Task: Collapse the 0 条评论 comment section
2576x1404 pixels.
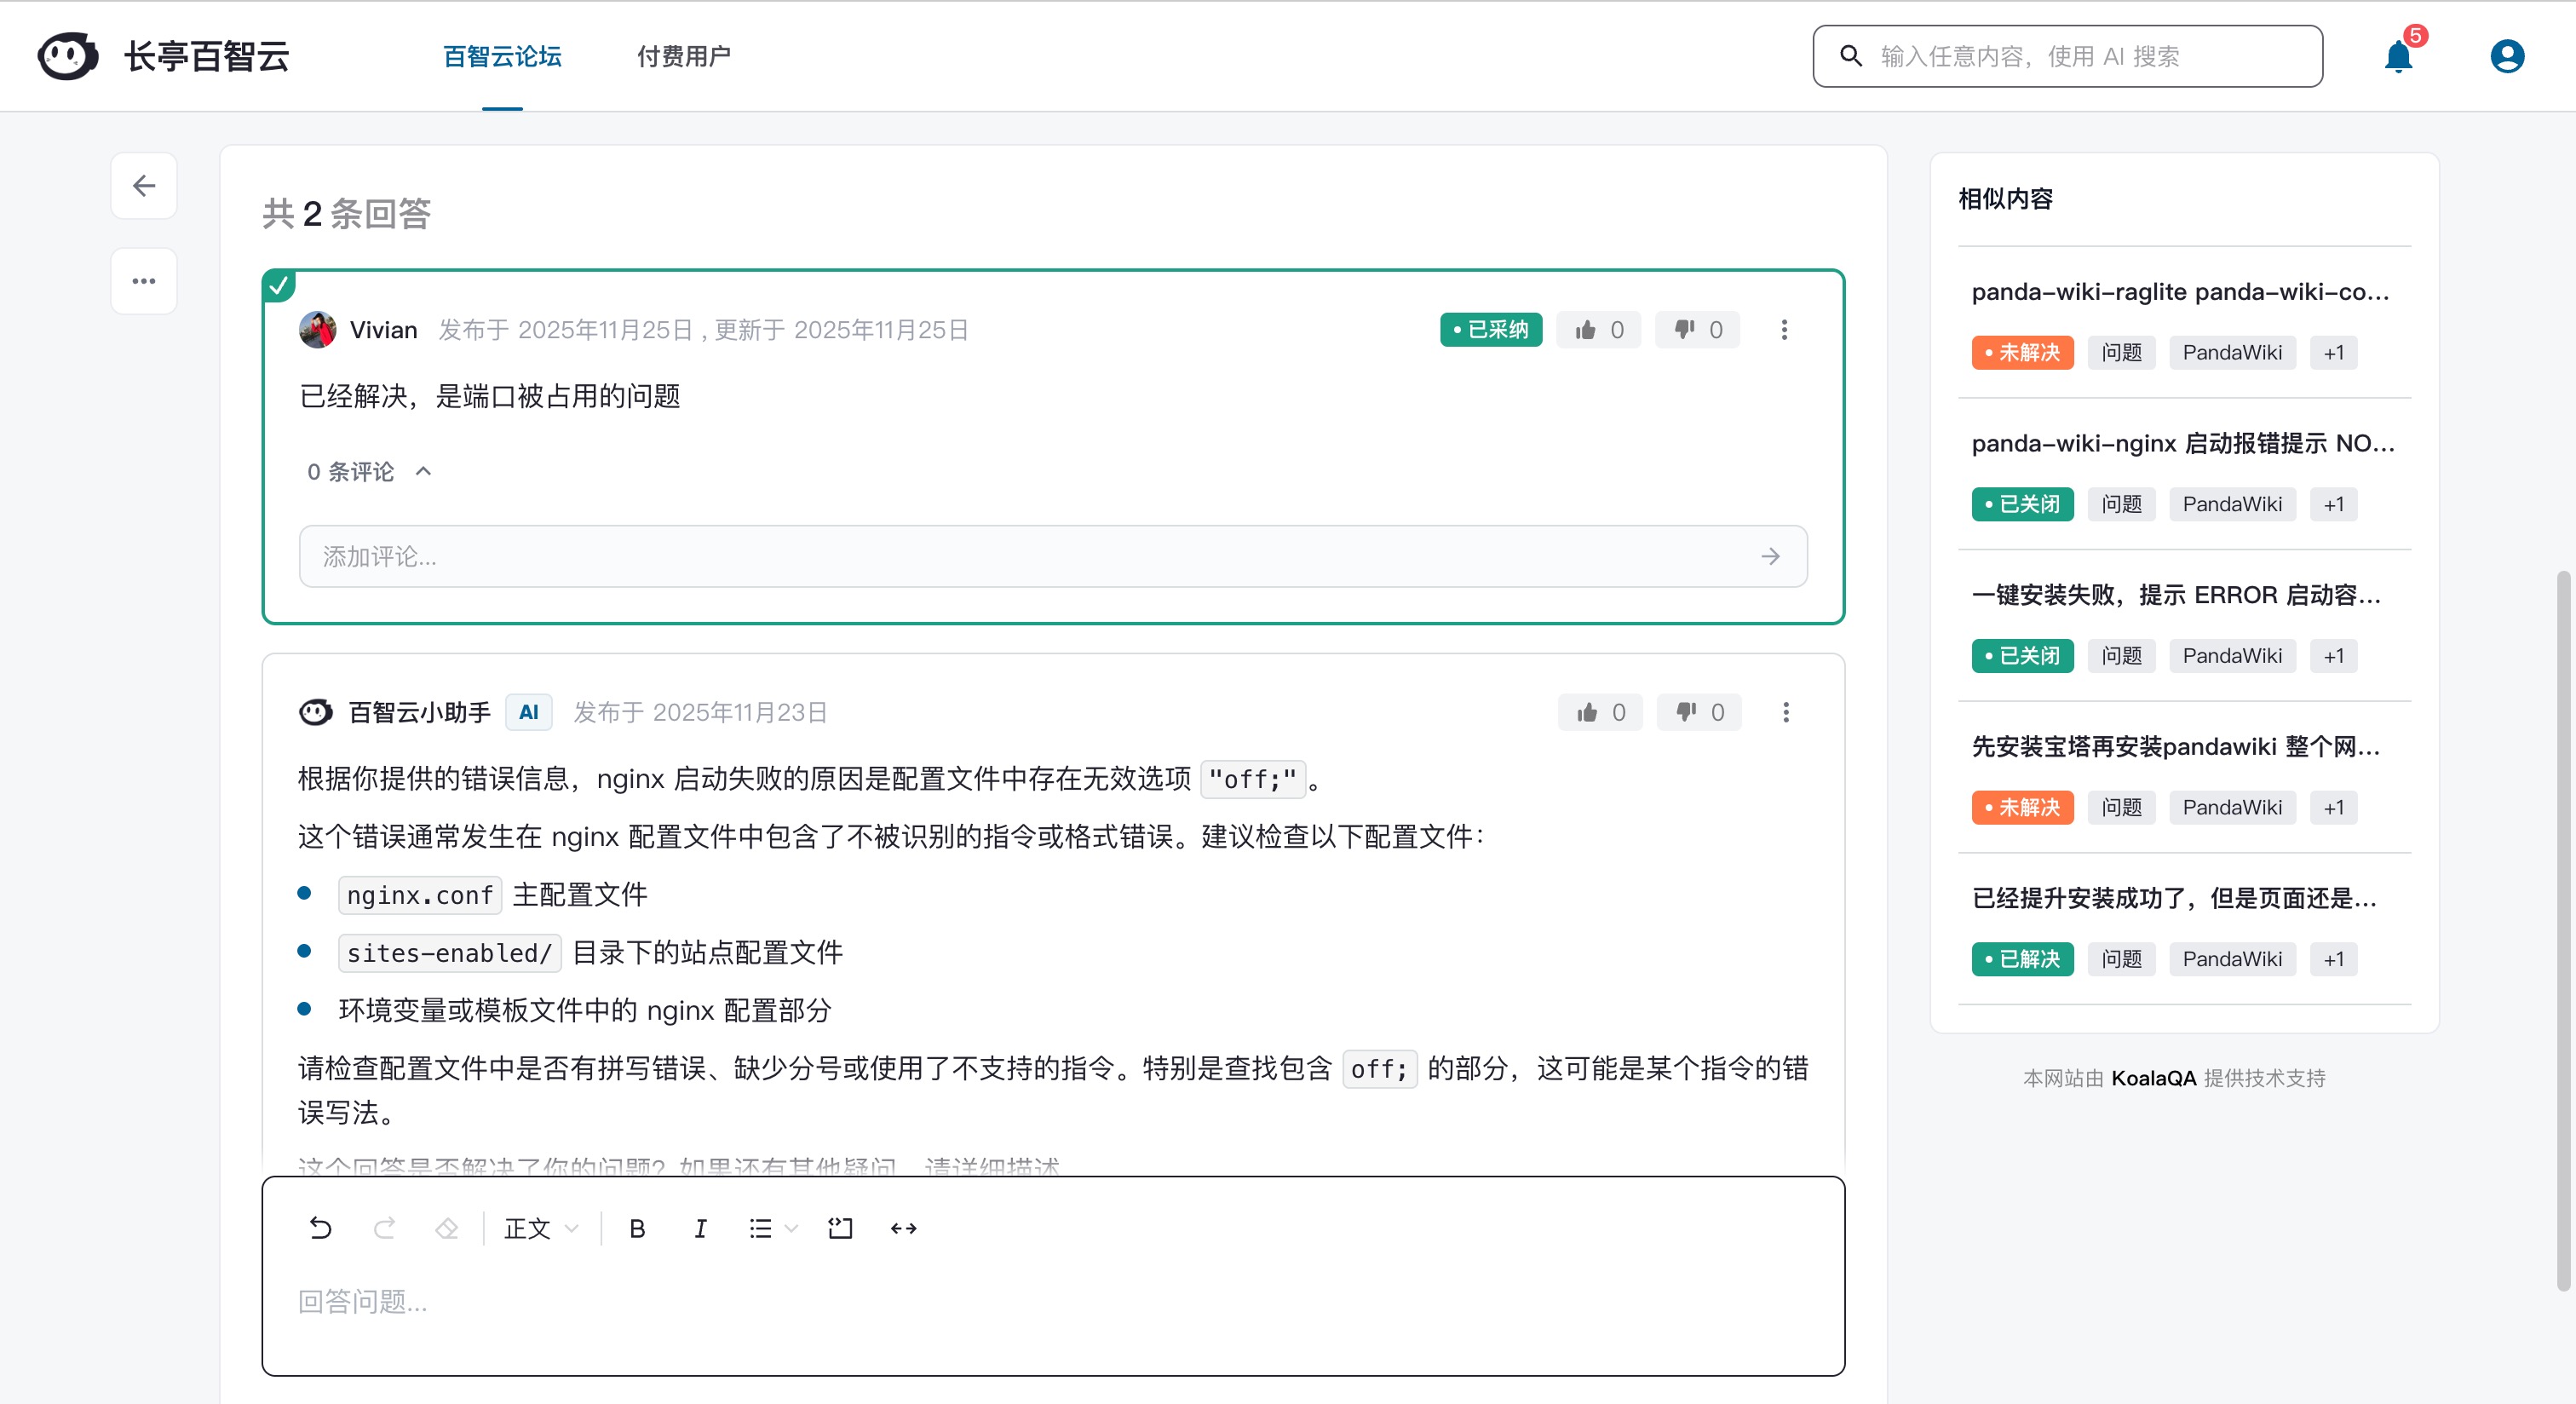Action: tap(424, 471)
